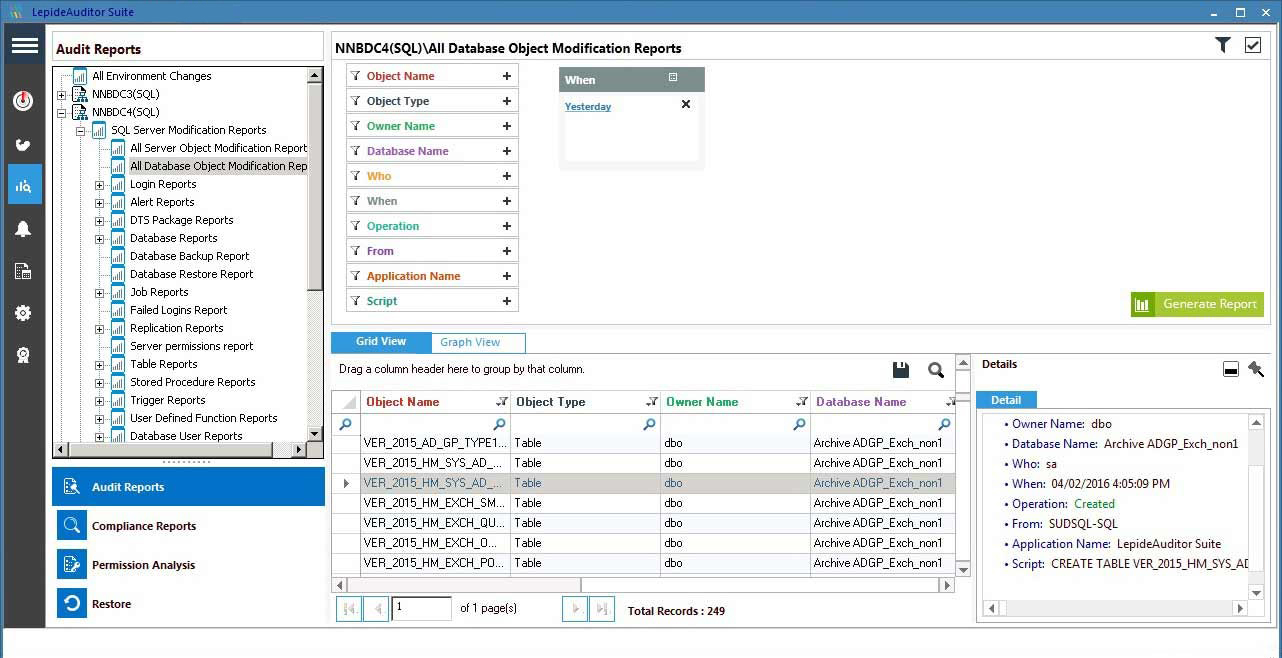Add Who filter with plus
Viewport: 1282px width, 658px height.
[507, 176]
